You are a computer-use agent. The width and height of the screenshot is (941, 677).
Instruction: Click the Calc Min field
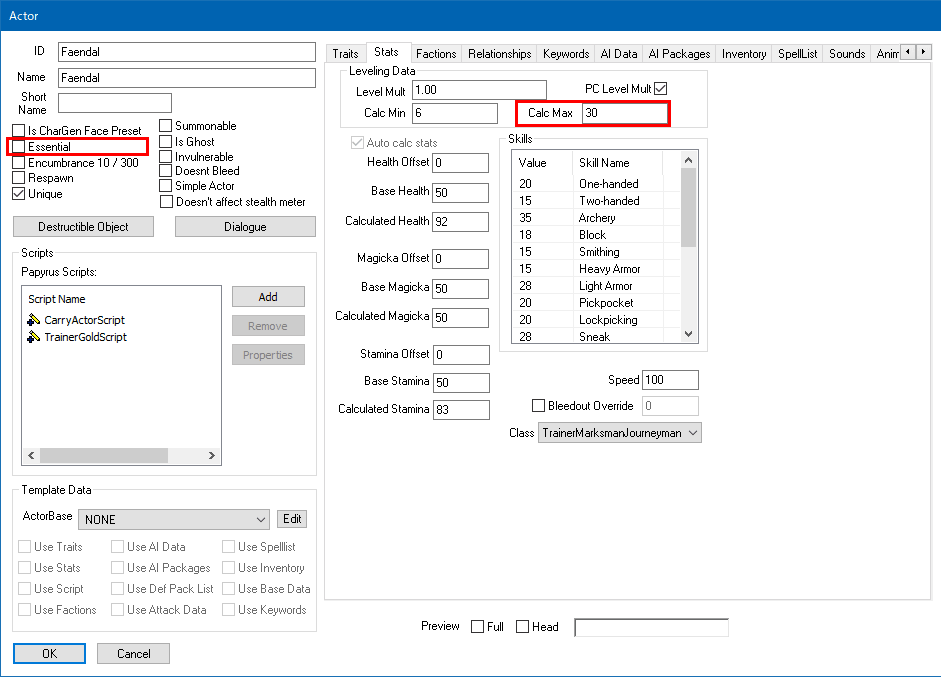(455, 113)
